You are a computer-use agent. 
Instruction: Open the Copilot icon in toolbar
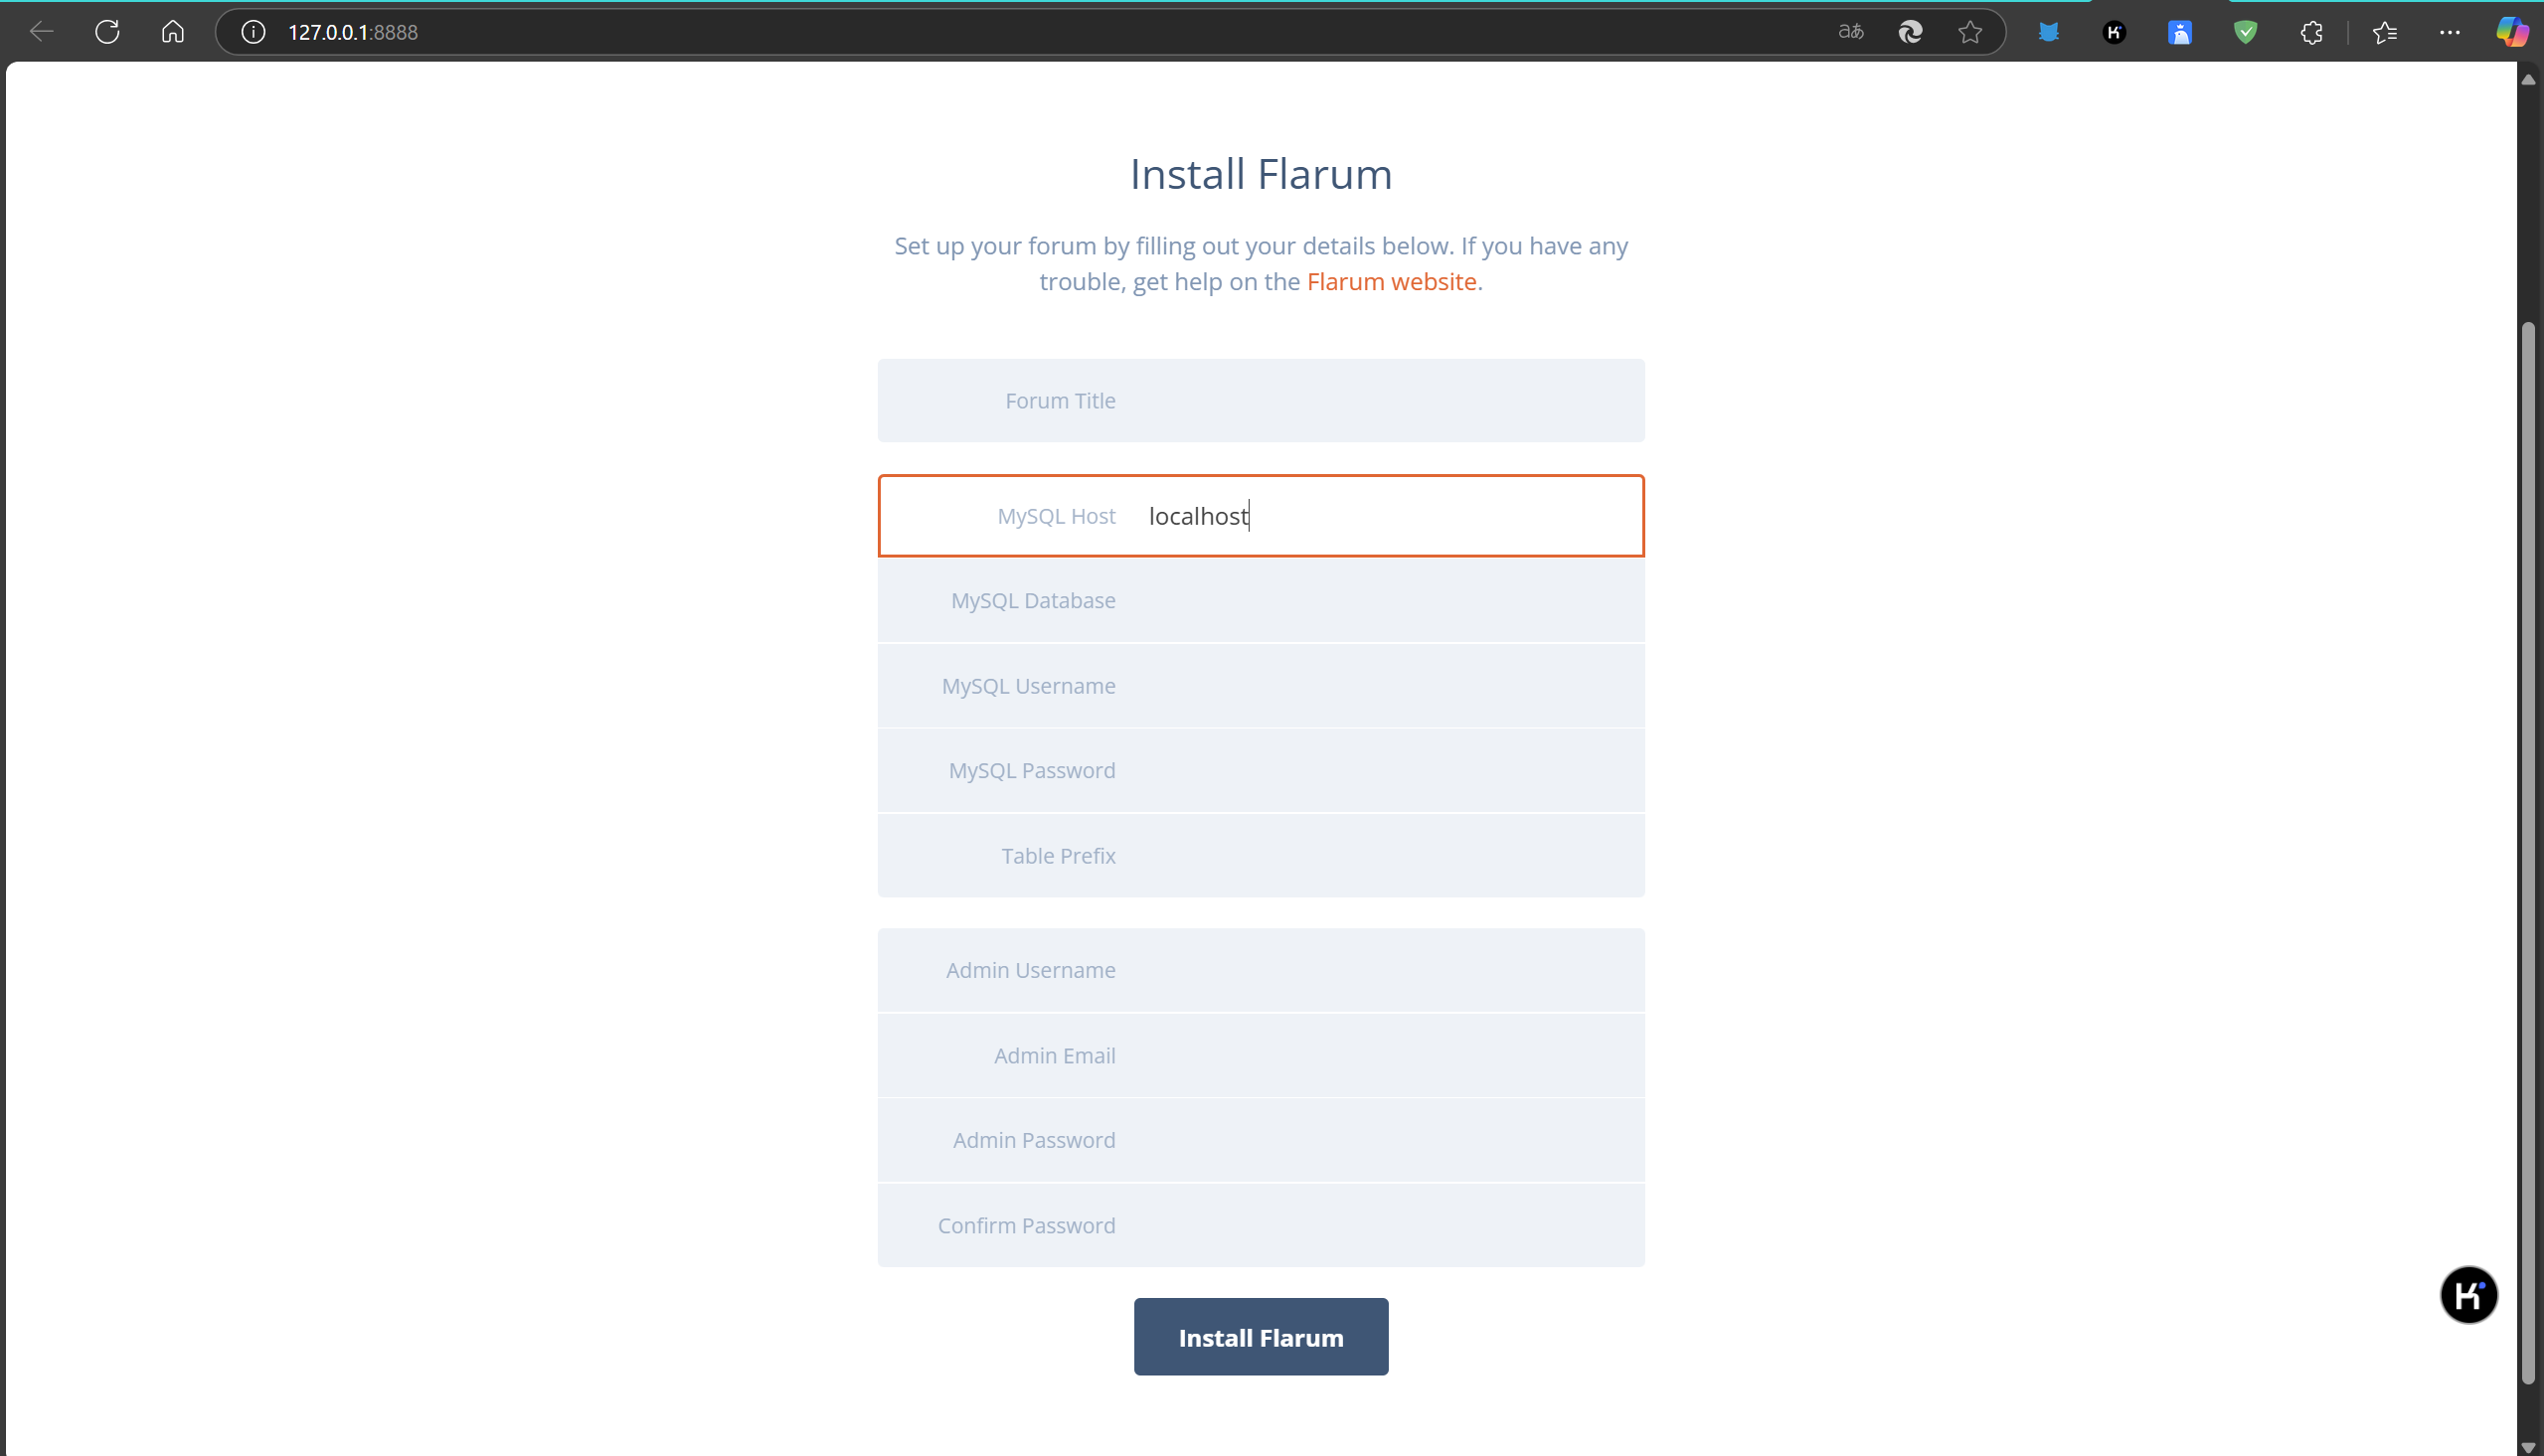pyautogui.click(x=2511, y=32)
